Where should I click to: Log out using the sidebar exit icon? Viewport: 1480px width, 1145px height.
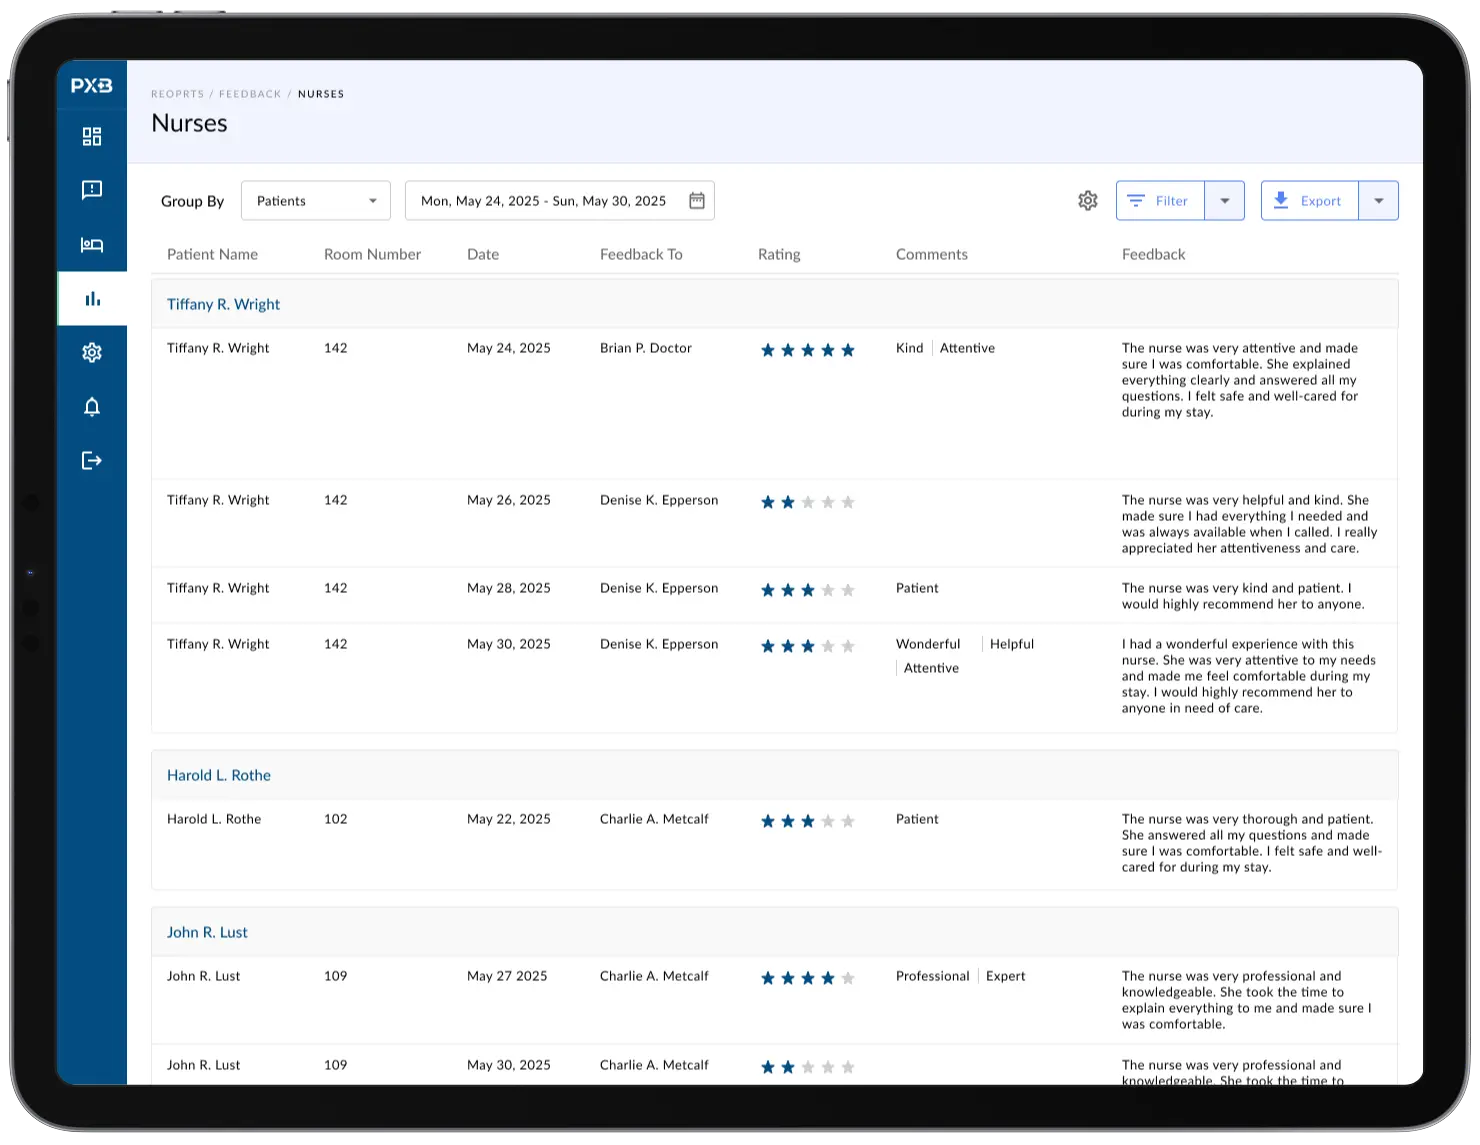[92, 460]
